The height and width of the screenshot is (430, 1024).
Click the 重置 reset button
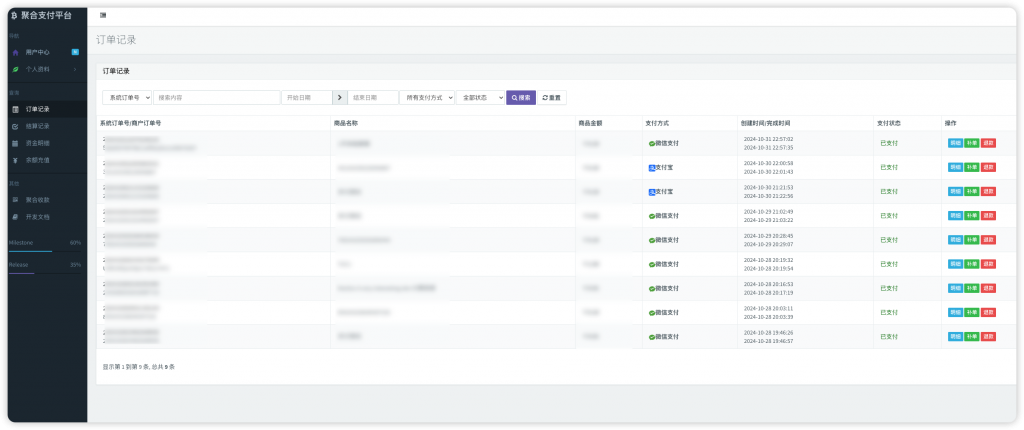click(551, 97)
